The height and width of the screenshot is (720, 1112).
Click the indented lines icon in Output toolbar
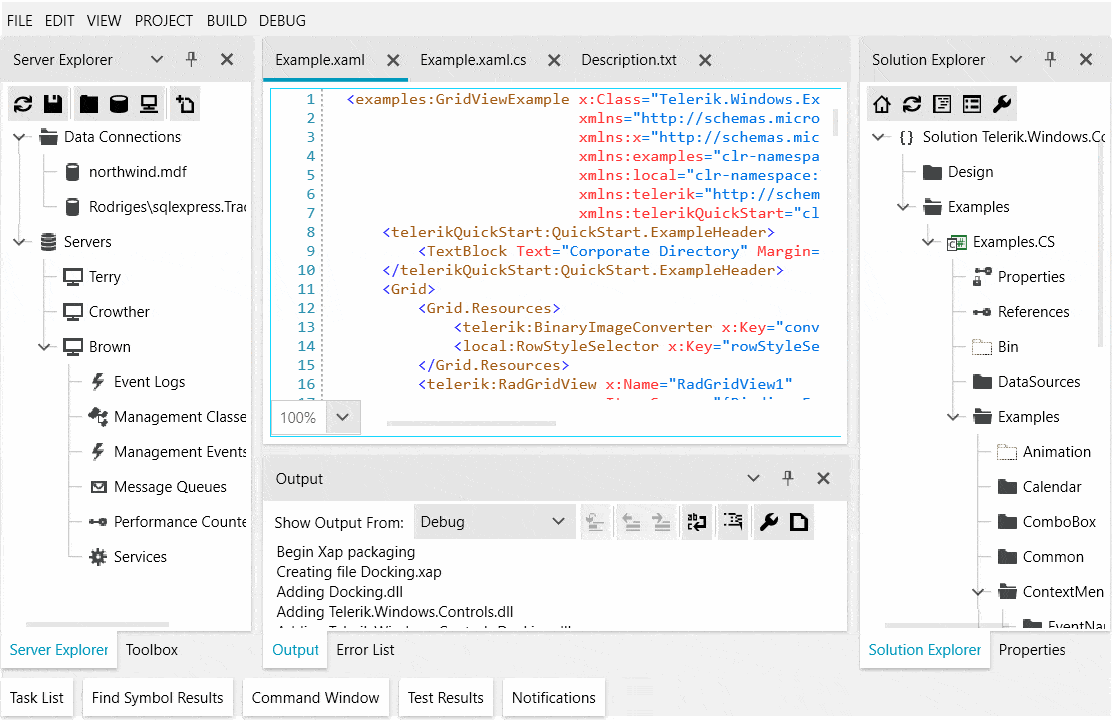(733, 522)
